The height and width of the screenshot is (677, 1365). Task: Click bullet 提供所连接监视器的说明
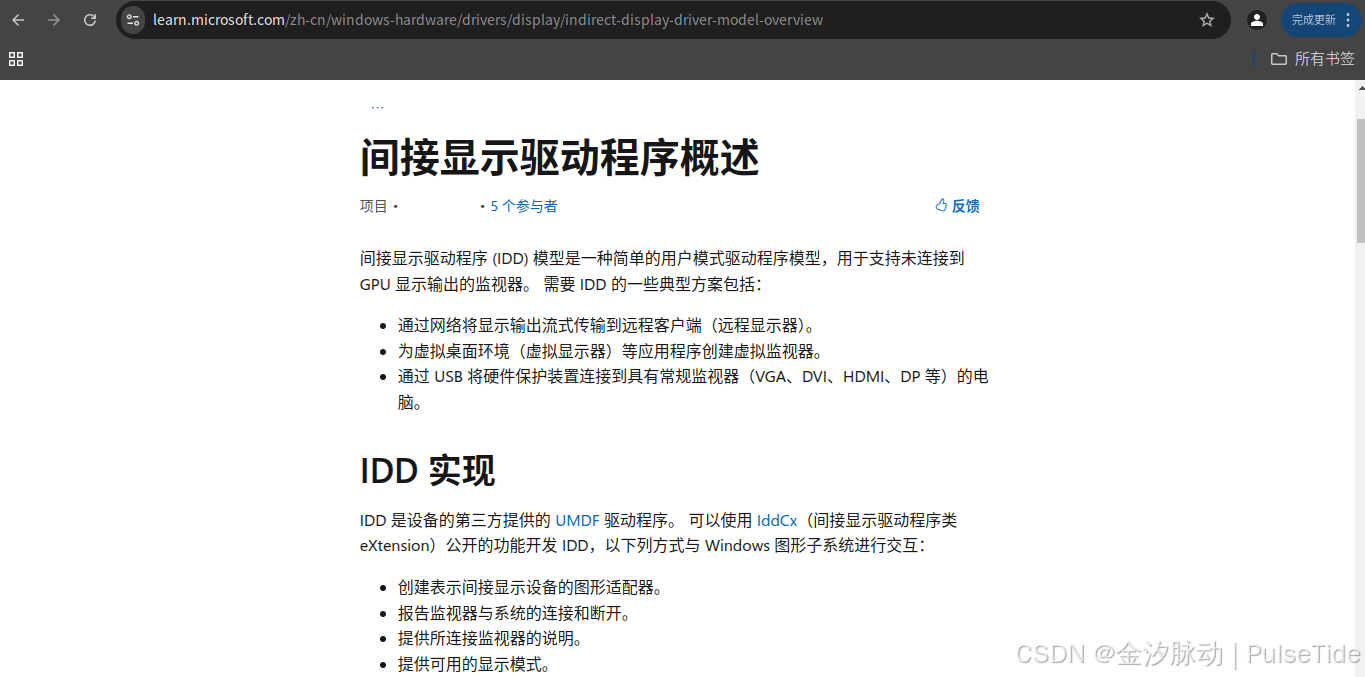490,638
